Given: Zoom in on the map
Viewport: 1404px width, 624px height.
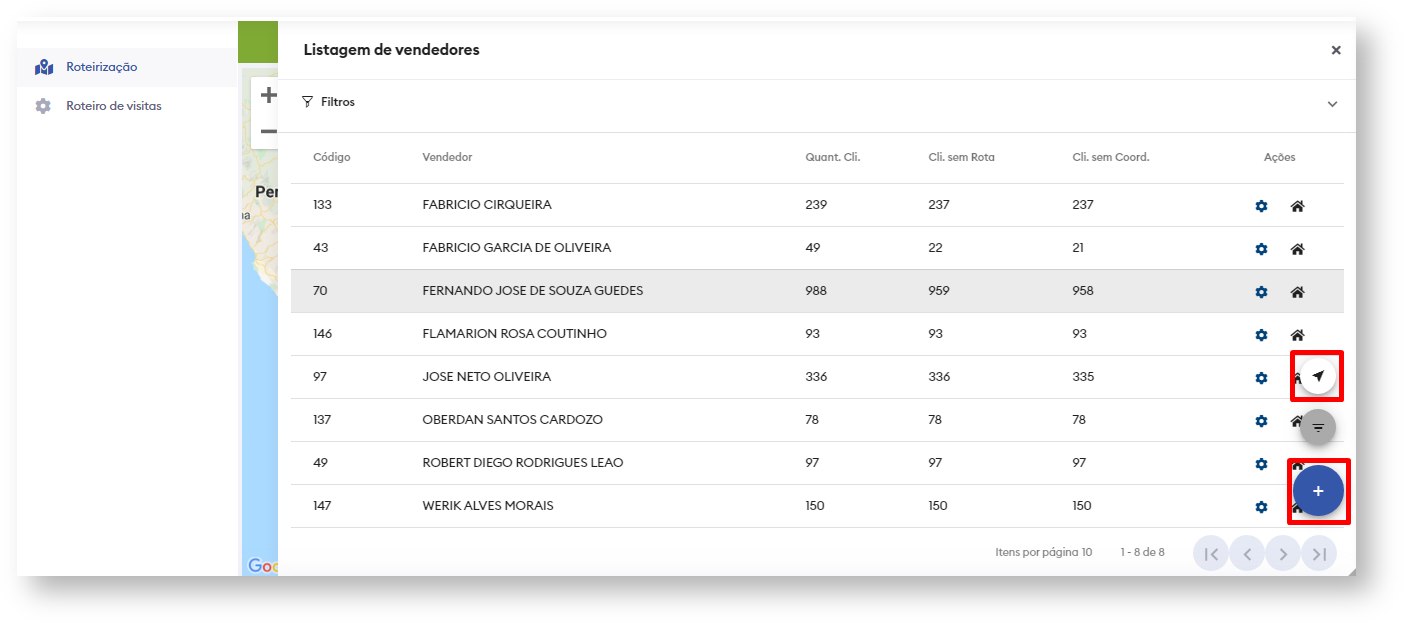Looking at the screenshot, I should pyautogui.click(x=268, y=96).
